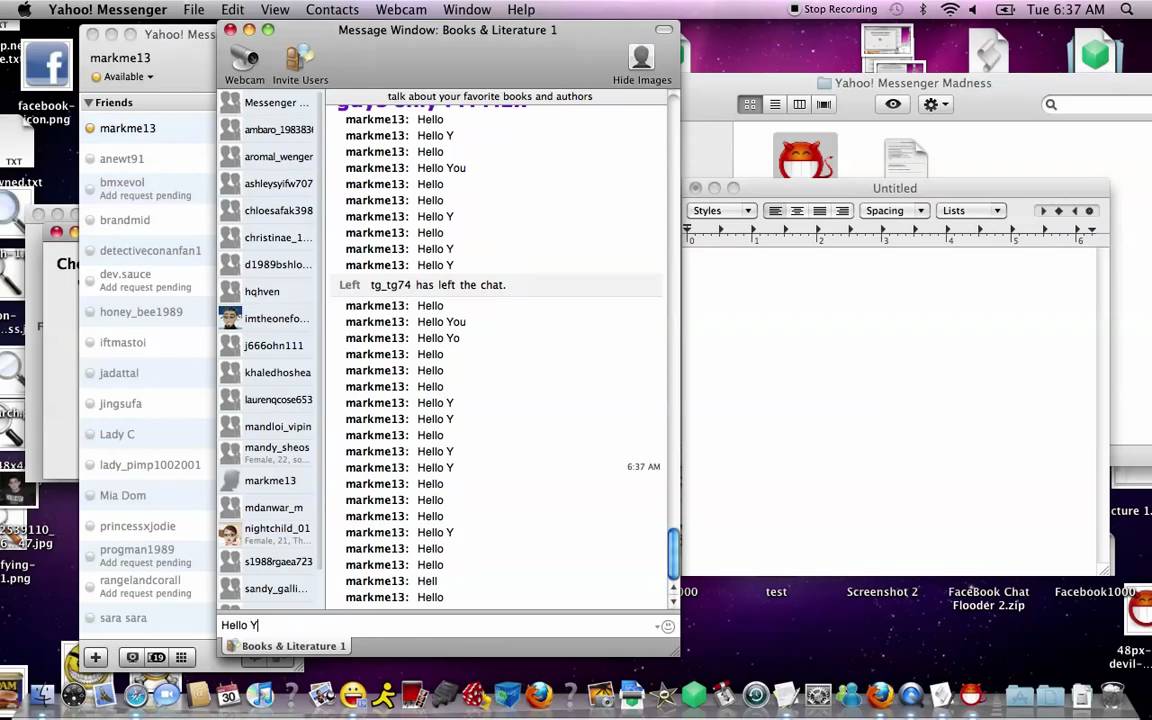Select princessxjodie in the friends list

148,526
